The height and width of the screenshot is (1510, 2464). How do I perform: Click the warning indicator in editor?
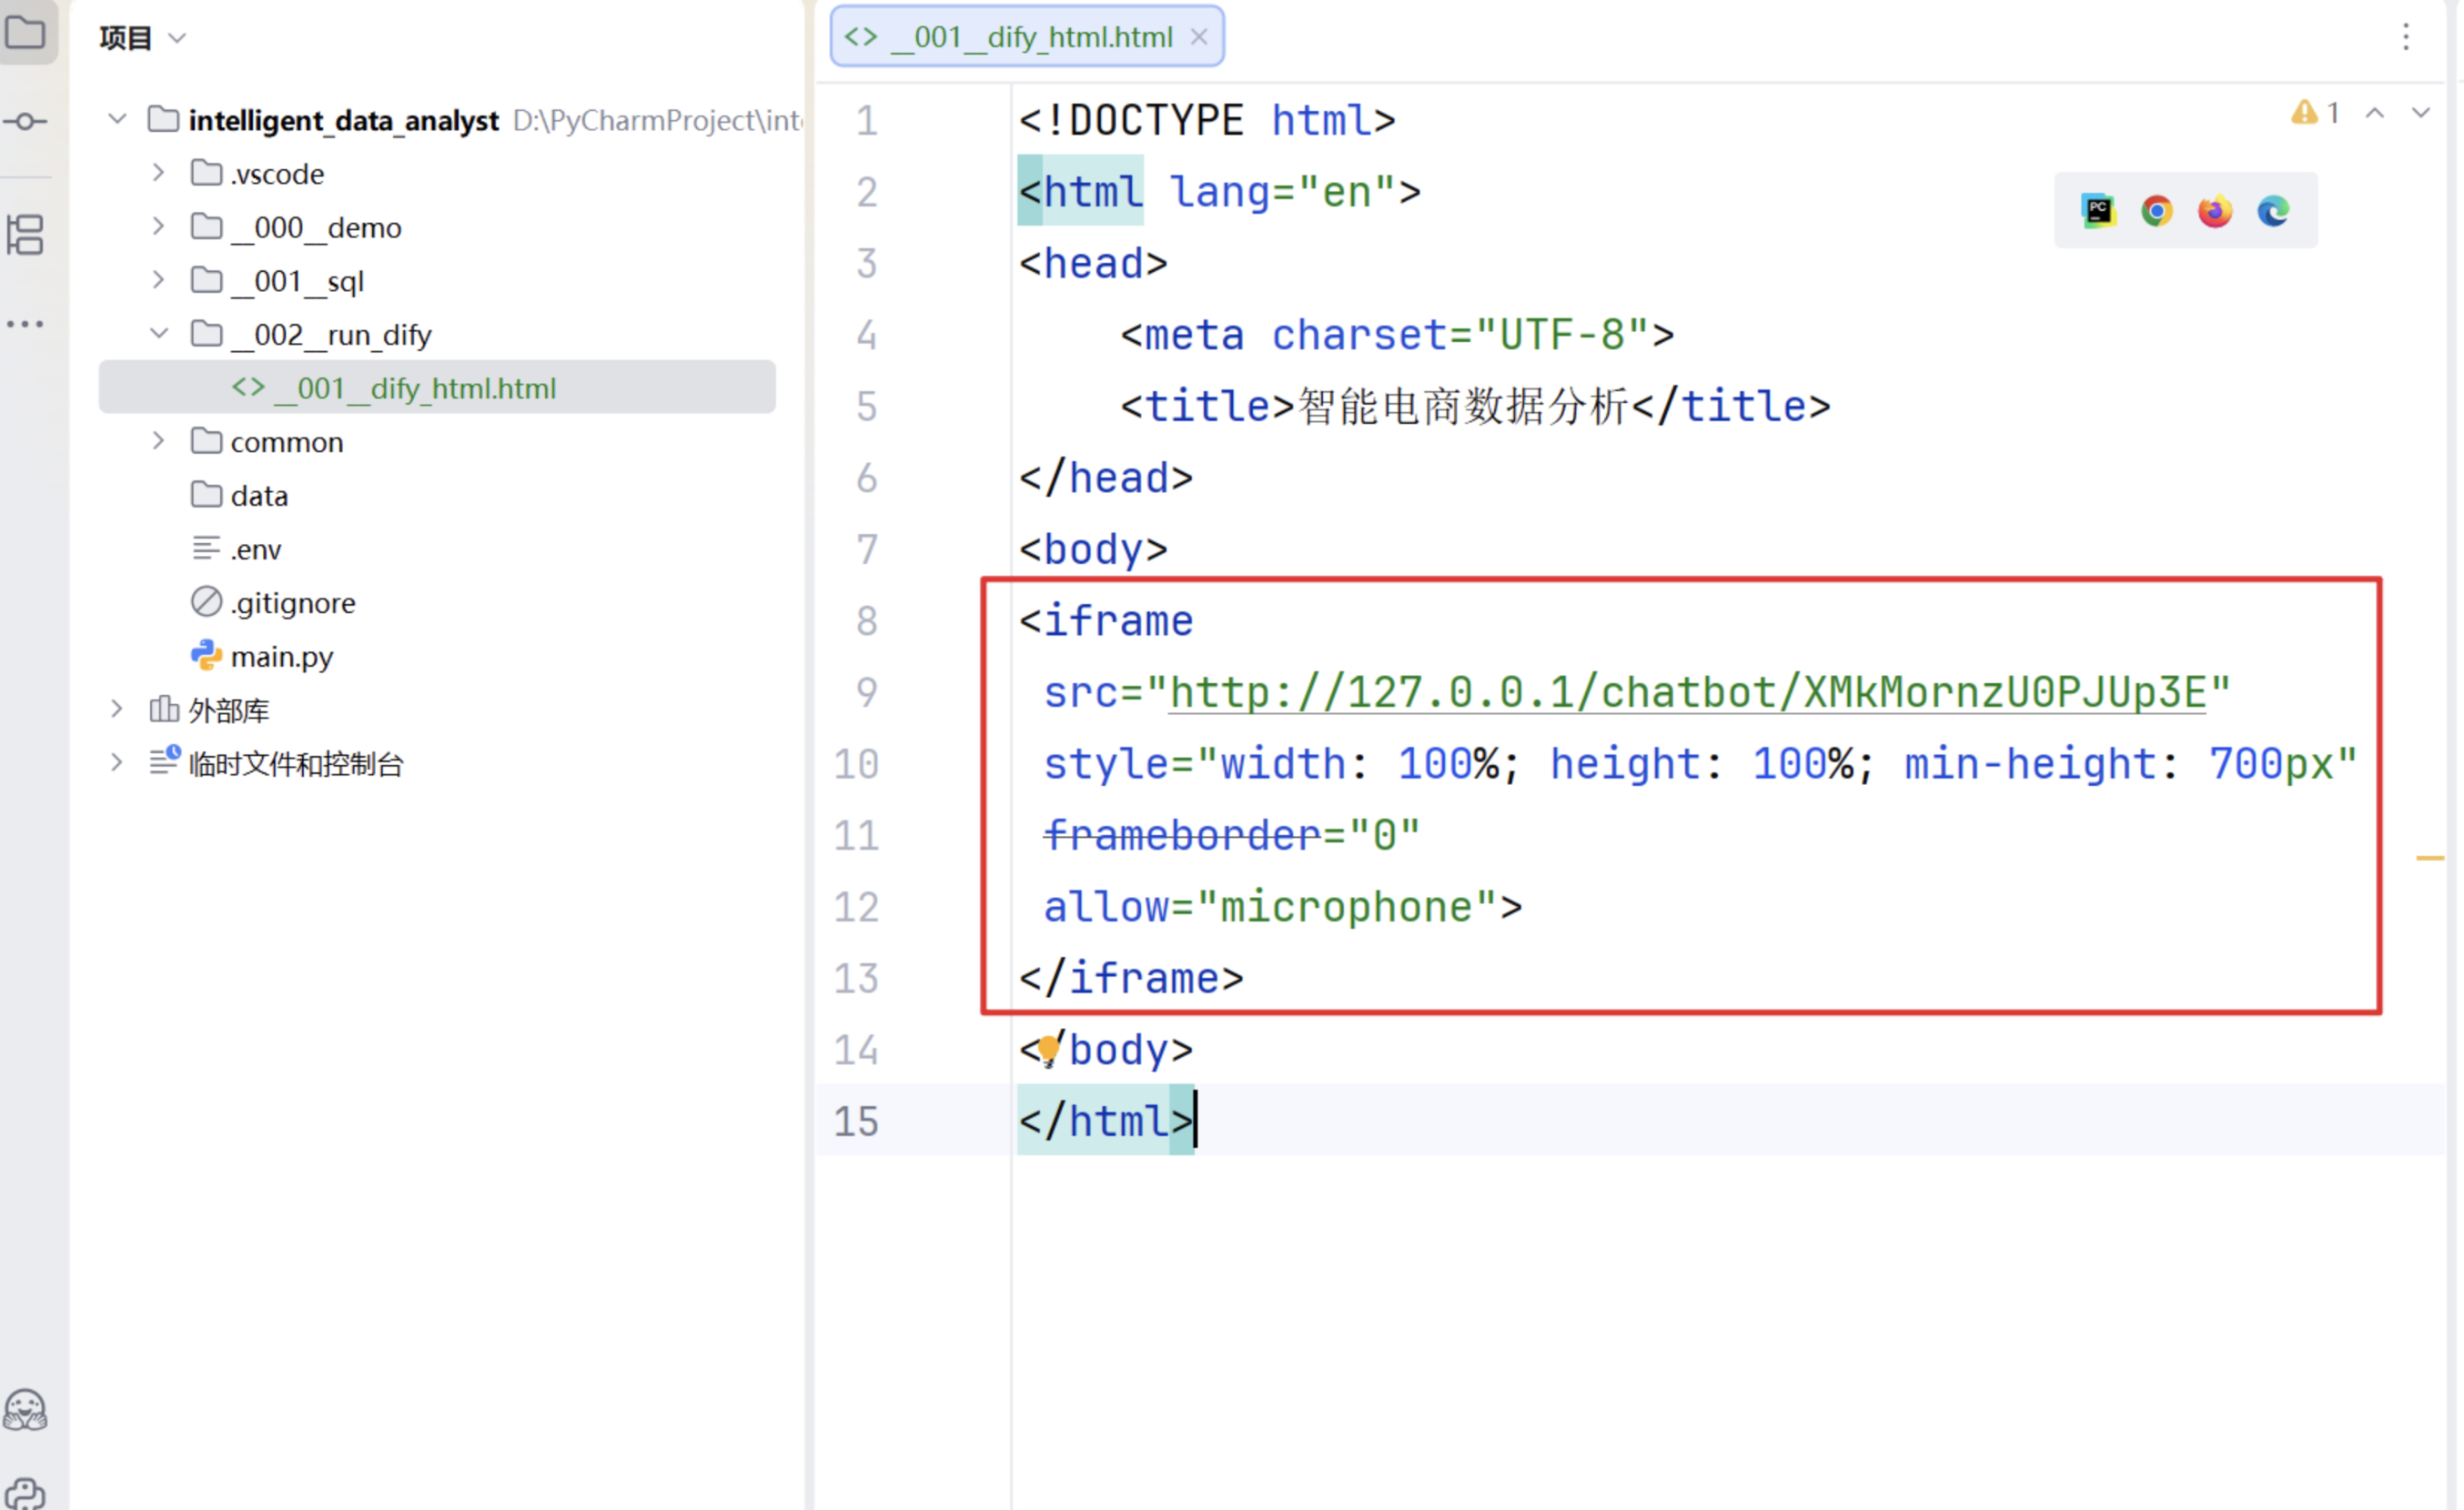pos(2315,113)
